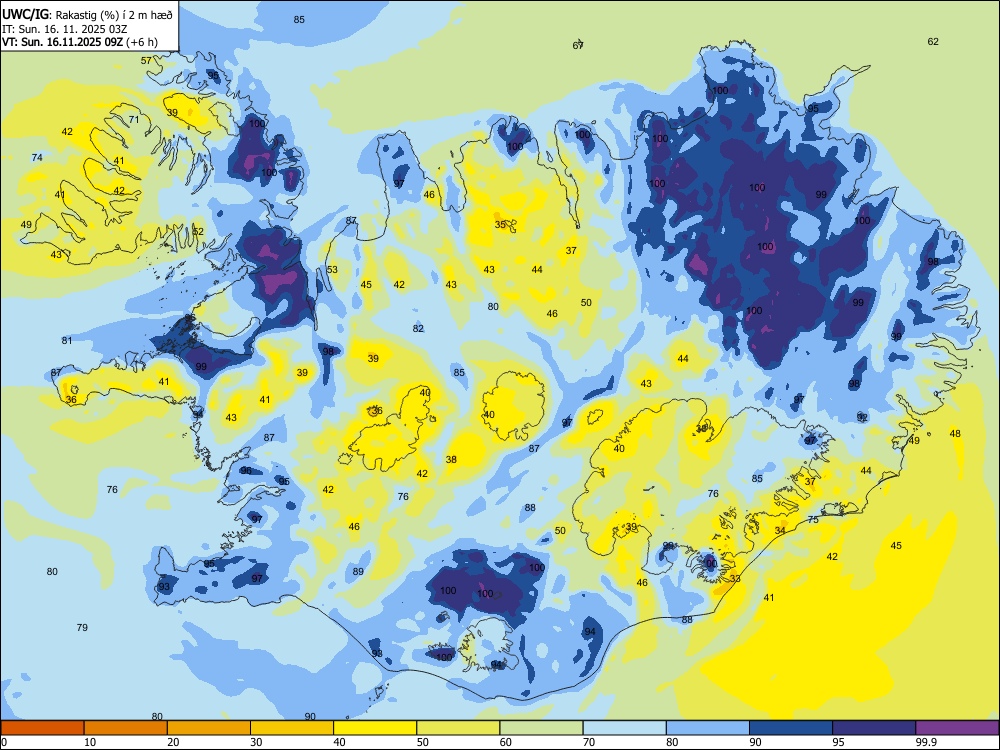Click the 'UWC/IG: Rakastig (%) í 2 m hæð' title

point(87,15)
